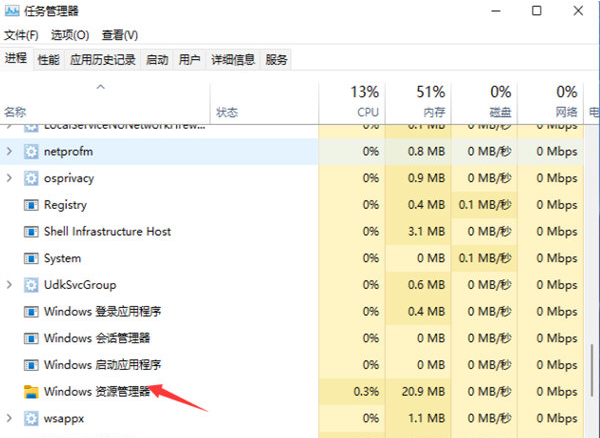This screenshot has height=438, width=600.
Task: Expand the wsappx process group
Action: click(9, 418)
